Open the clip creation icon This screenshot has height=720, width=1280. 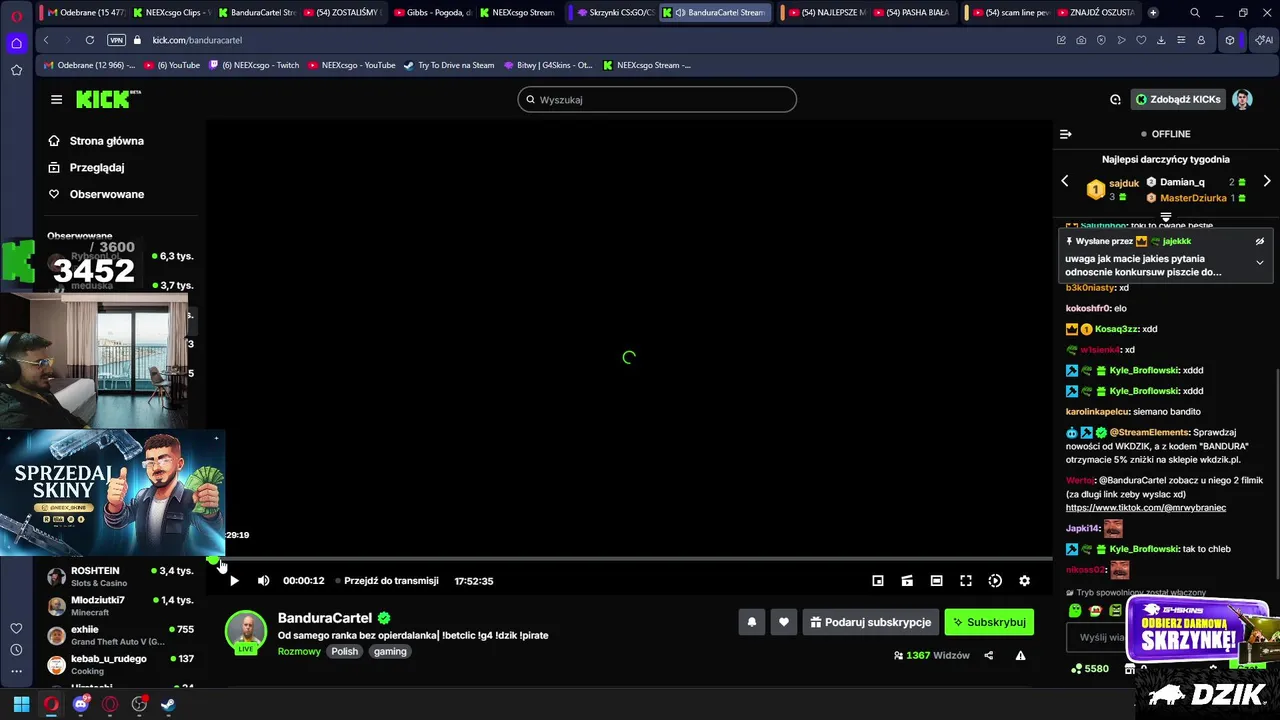point(907,581)
